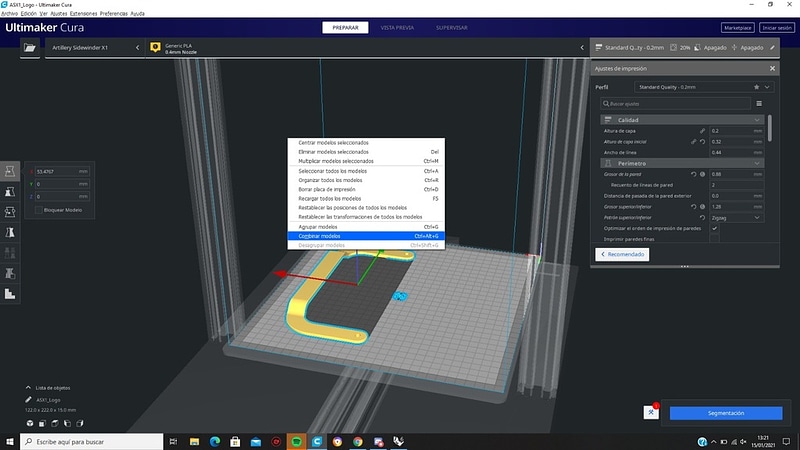Click pencil icon to rename ASX1_Logo
Image resolution: width=800 pixels, height=450 pixels.
29,399
